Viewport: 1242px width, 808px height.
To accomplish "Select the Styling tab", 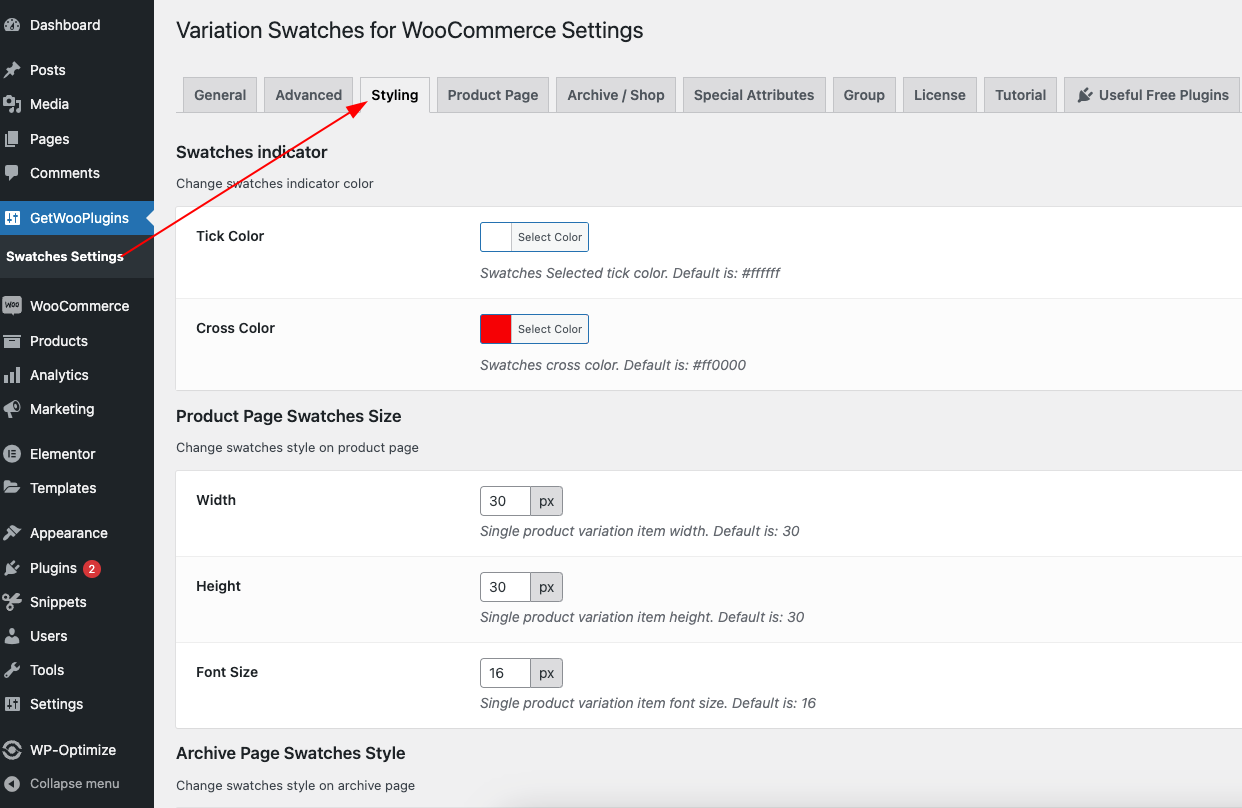I will click(x=395, y=95).
